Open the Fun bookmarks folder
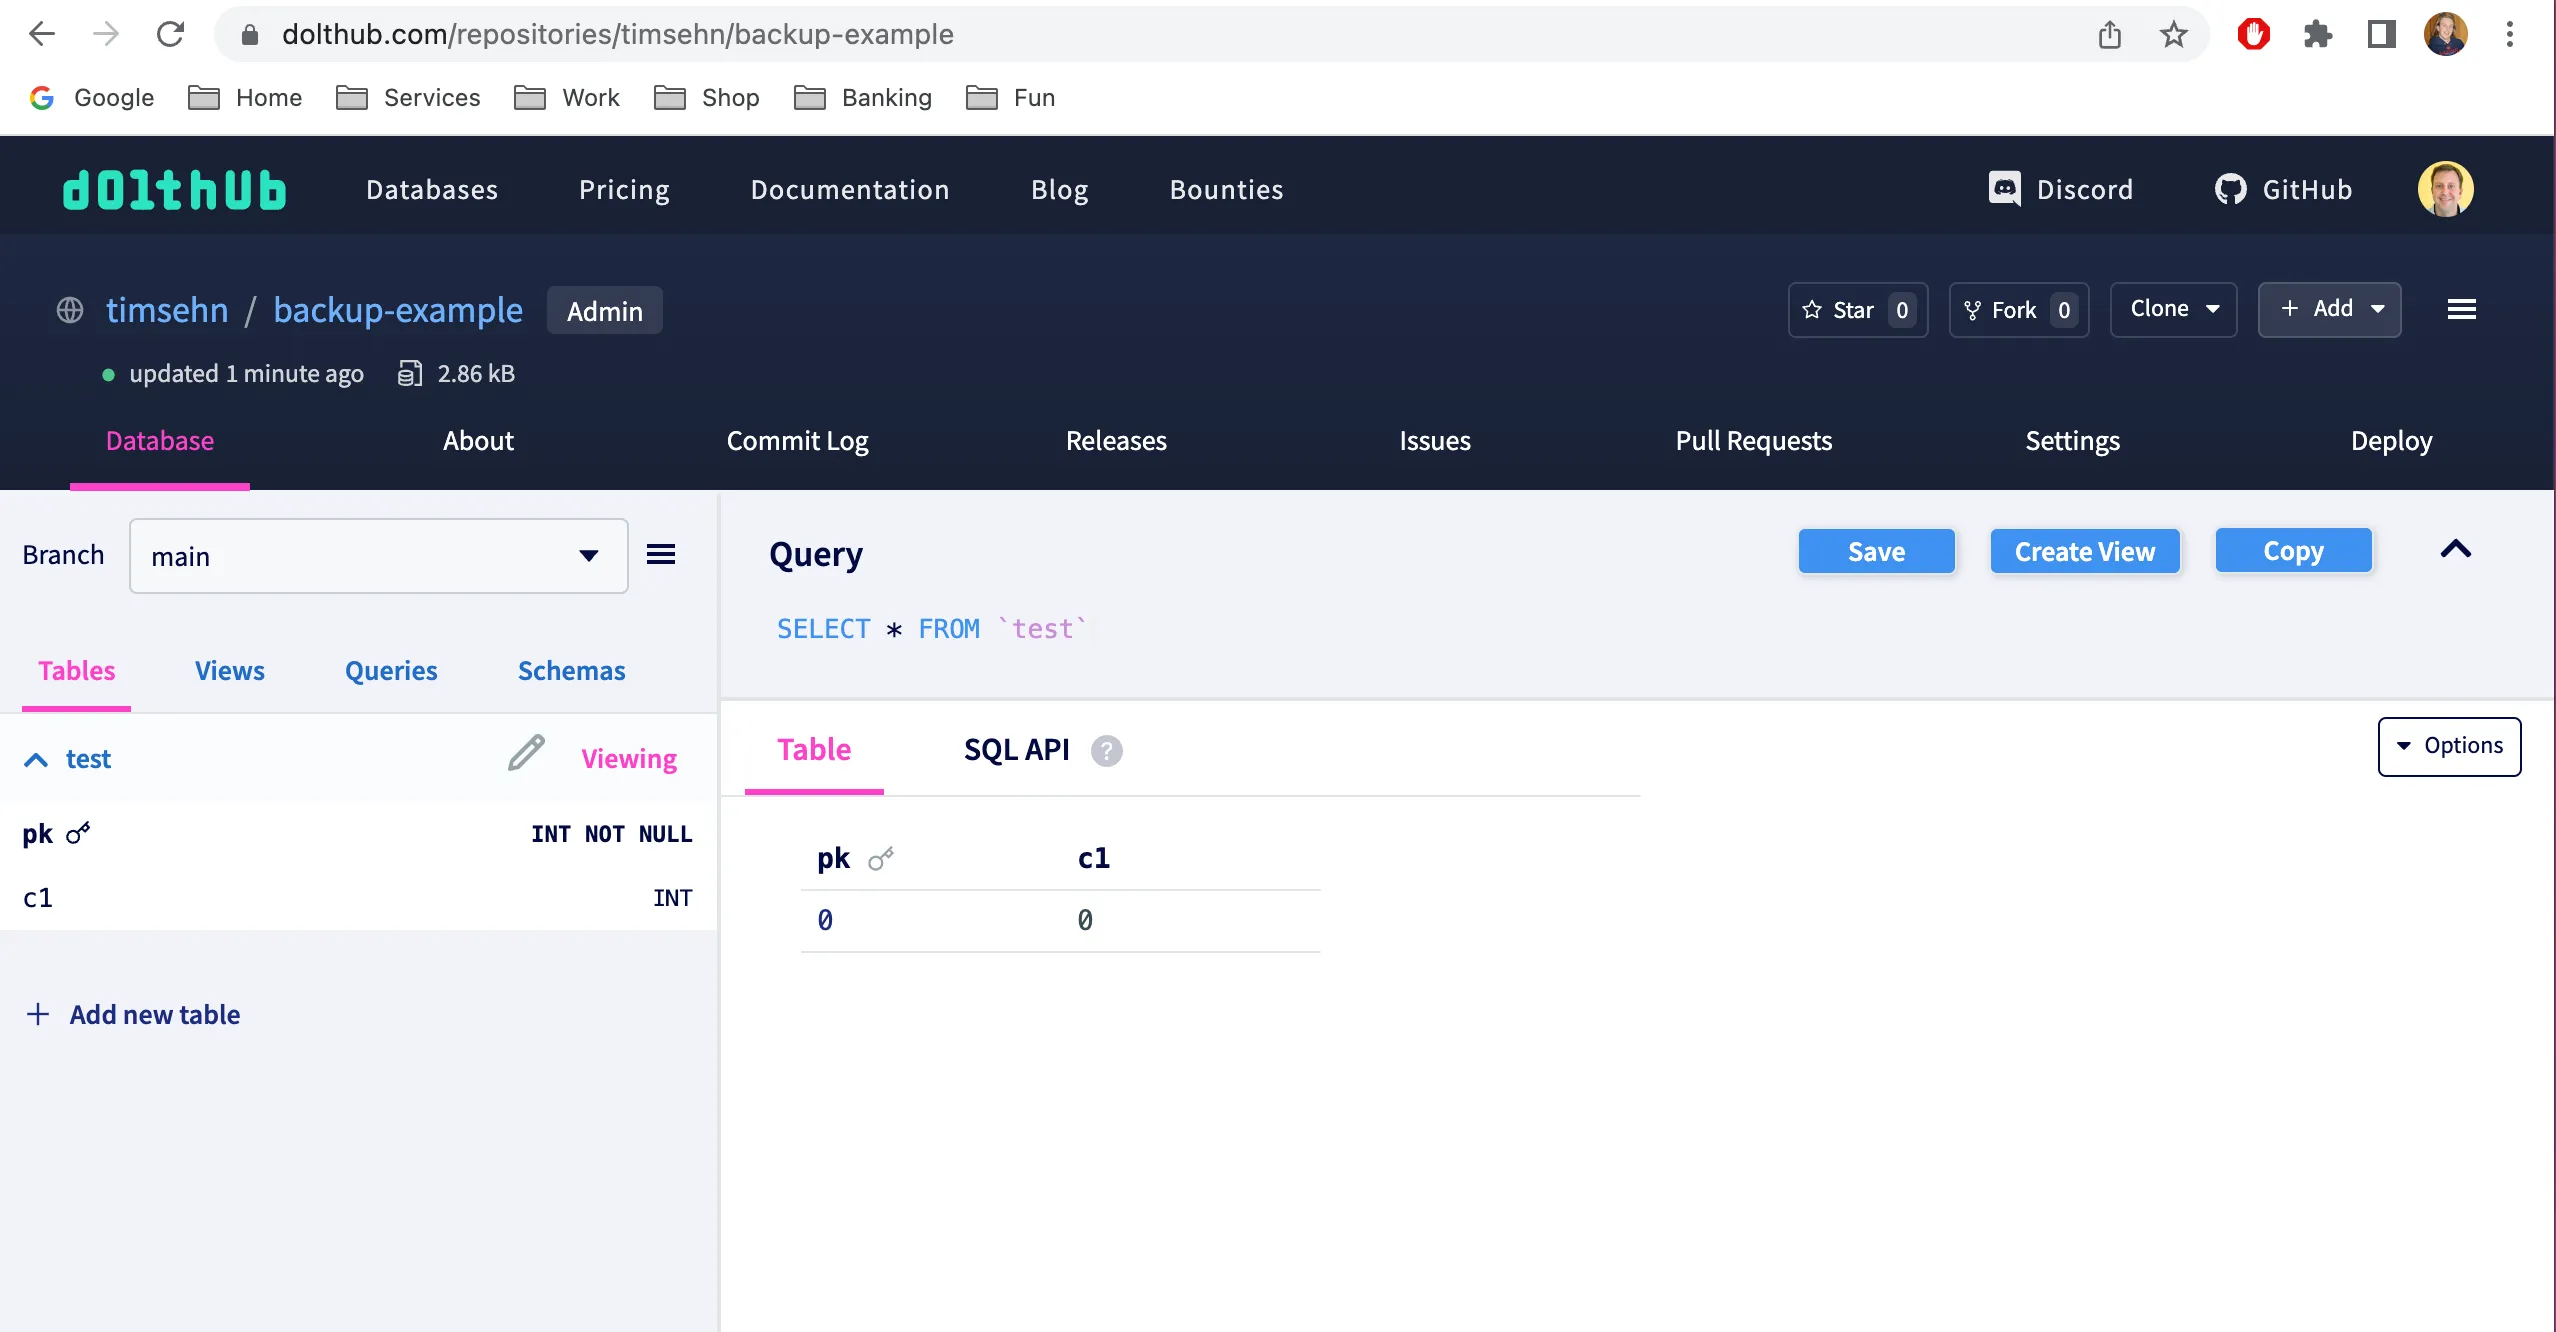 (1011, 97)
